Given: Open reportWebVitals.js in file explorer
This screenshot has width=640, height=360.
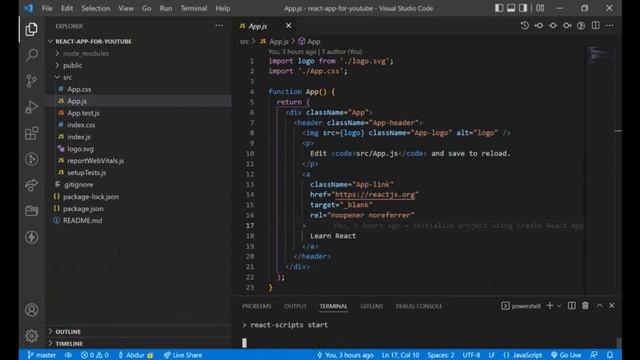Looking at the screenshot, I should tap(95, 161).
